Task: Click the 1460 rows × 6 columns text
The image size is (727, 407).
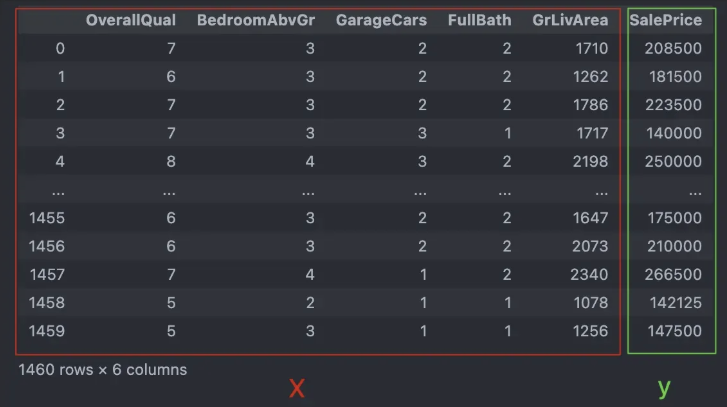Action: pyautogui.click(x=102, y=370)
